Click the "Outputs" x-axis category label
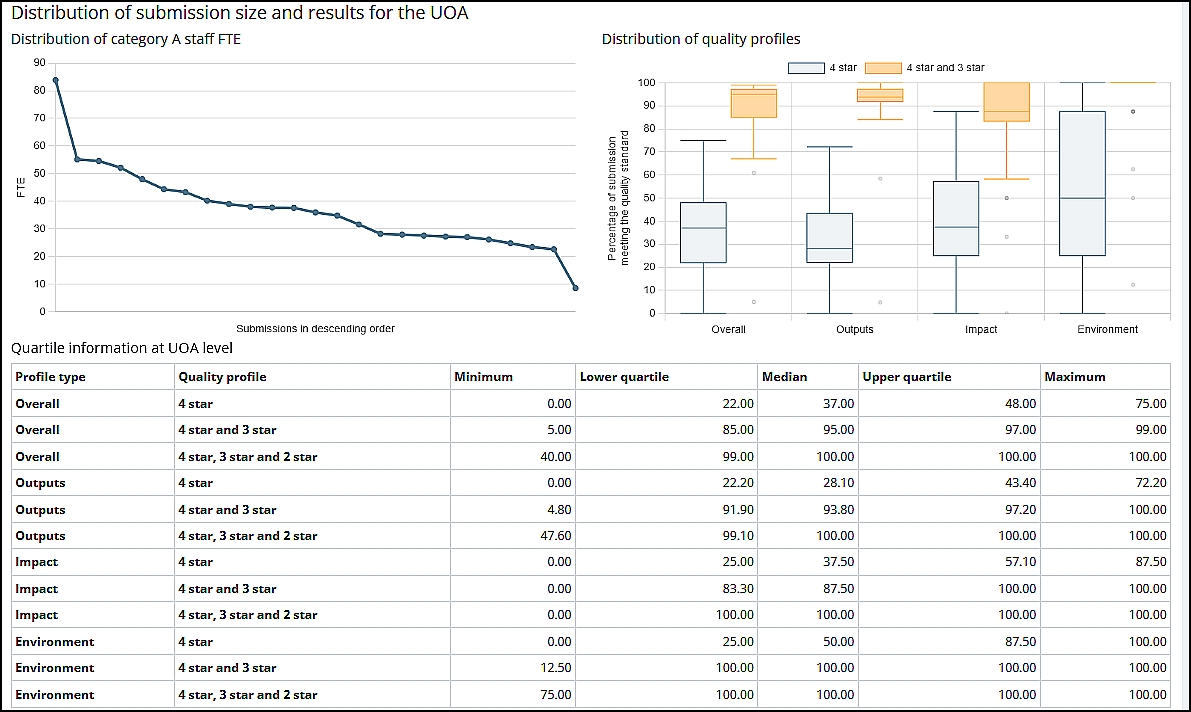The image size is (1191, 712). click(855, 329)
